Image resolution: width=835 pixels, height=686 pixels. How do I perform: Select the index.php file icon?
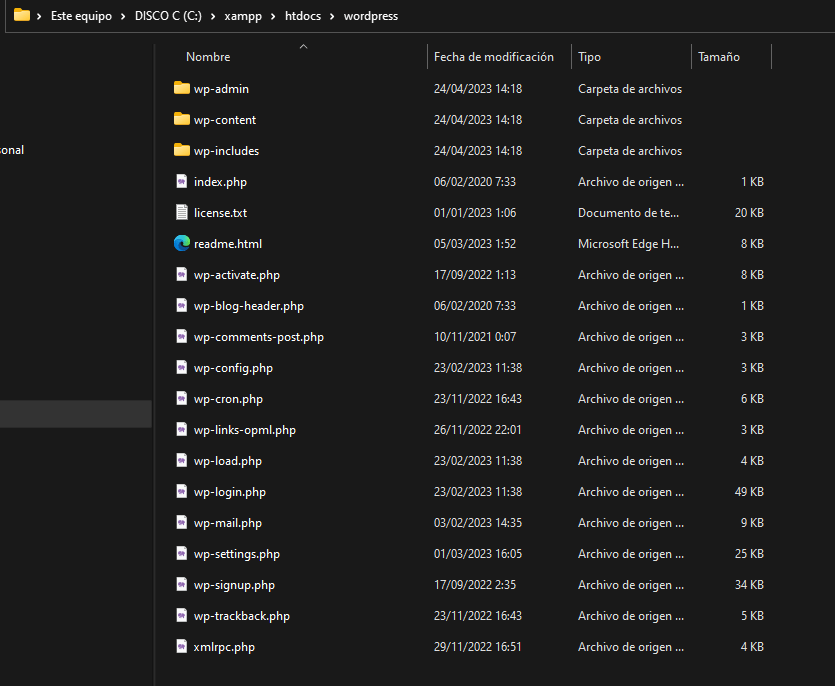(181, 181)
